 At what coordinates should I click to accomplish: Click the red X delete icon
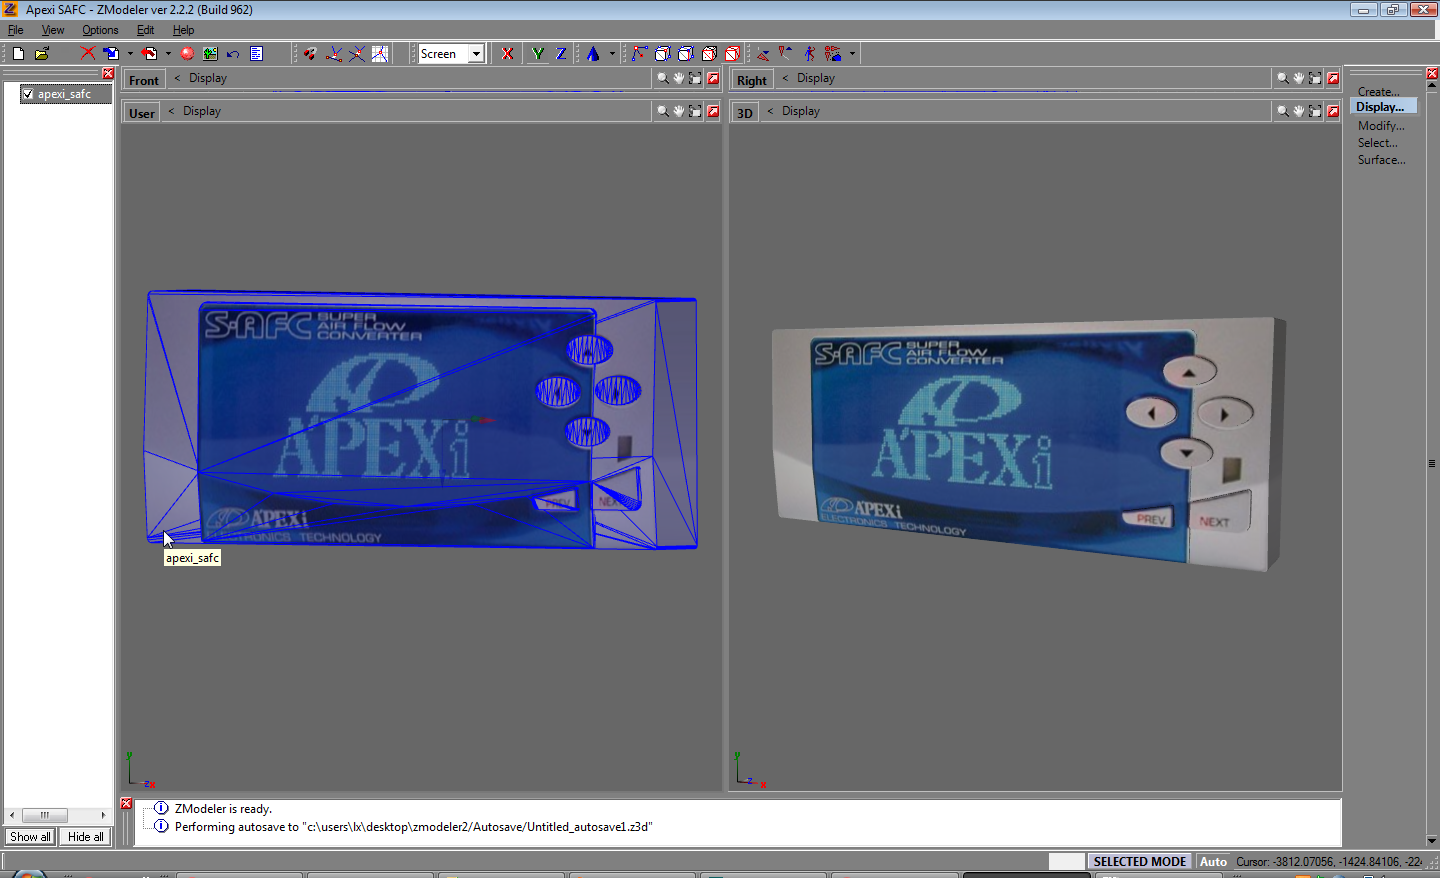pyautogui.click(x=88, y=53)
